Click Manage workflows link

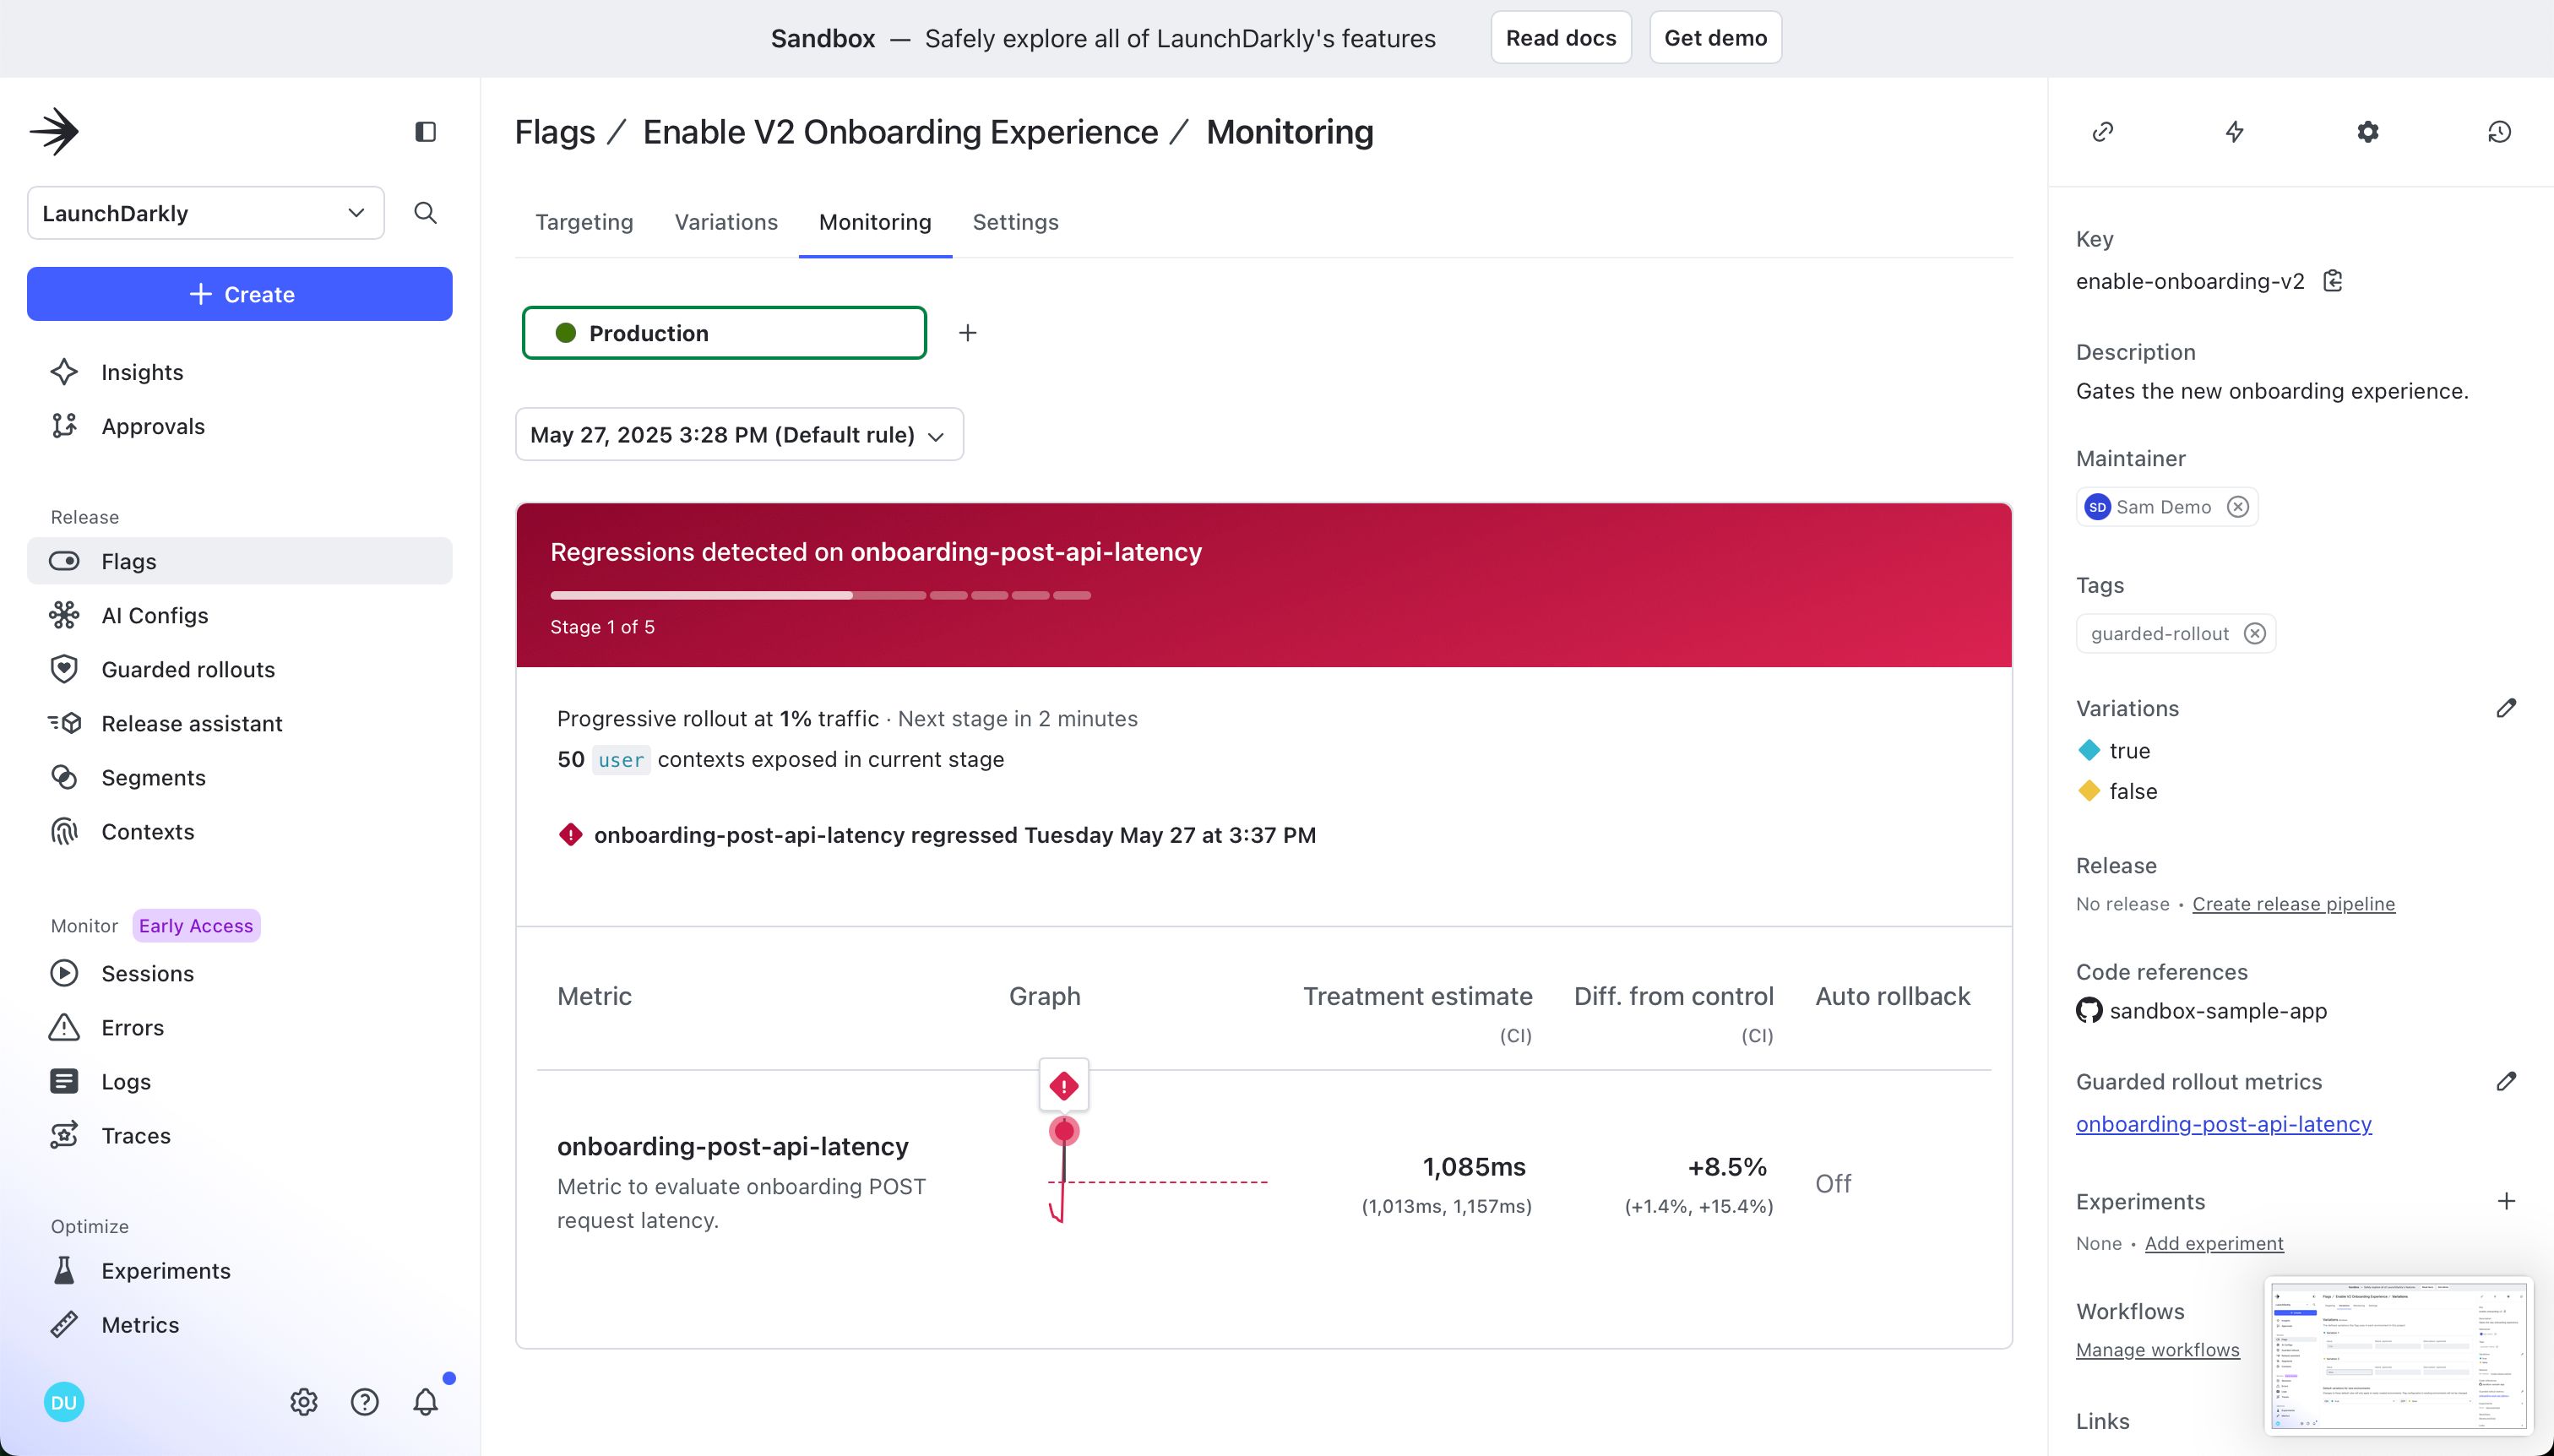[x=2157, y=1349]
